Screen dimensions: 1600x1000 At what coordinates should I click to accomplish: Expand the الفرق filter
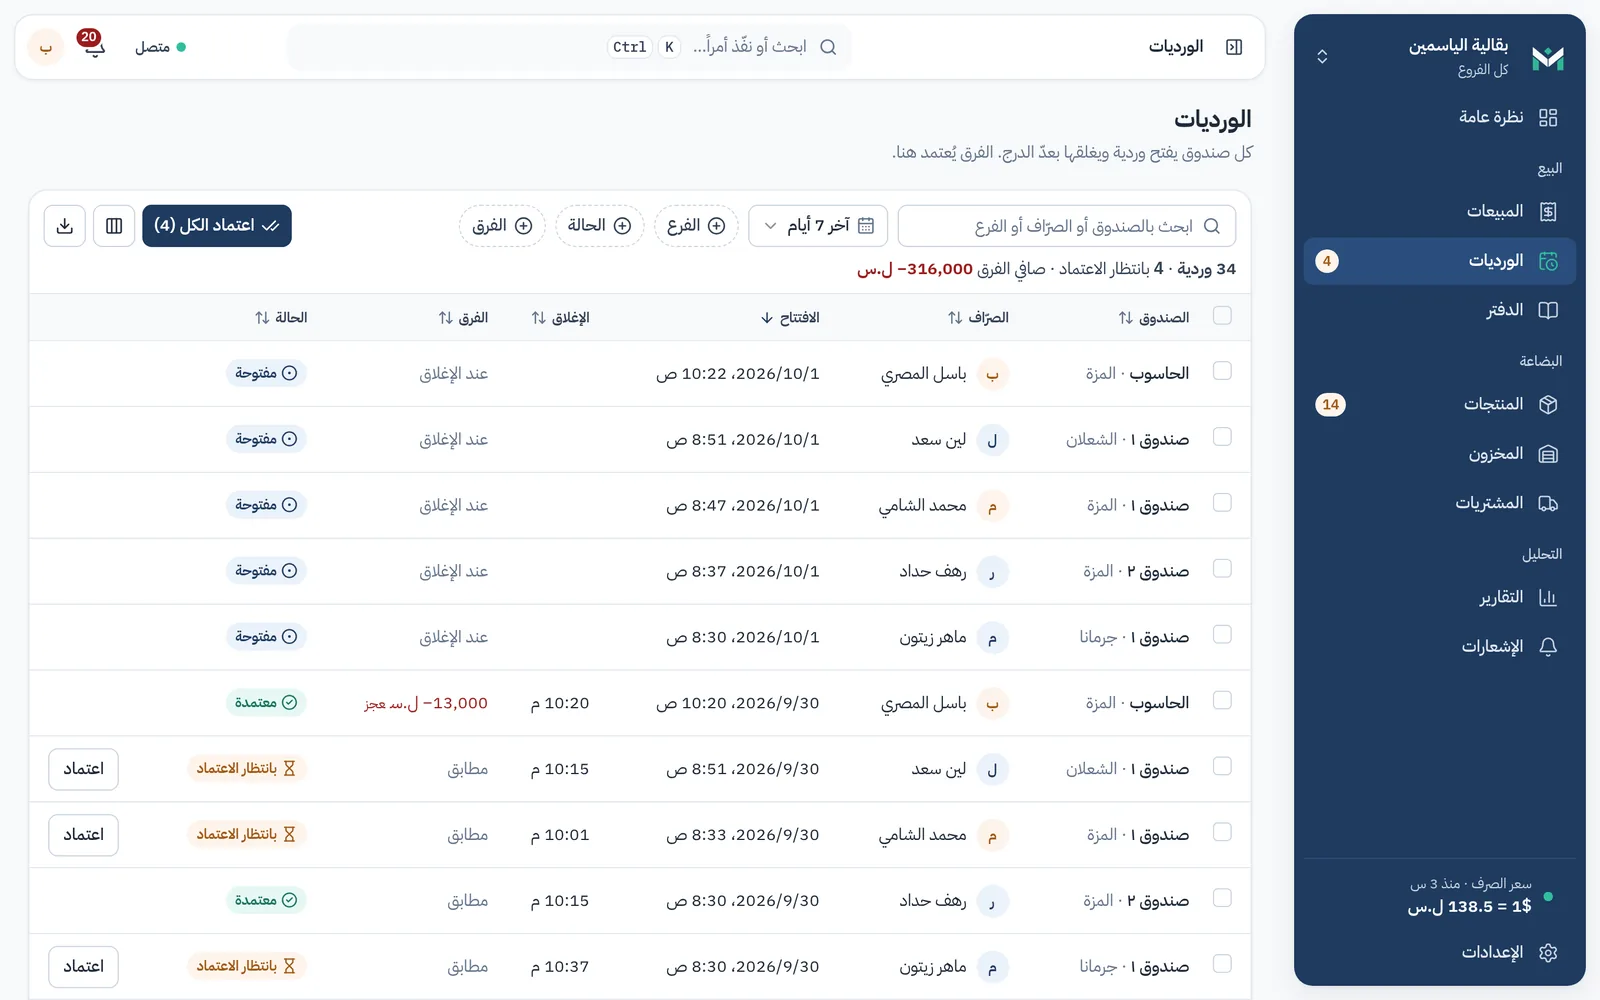[502, 226]
